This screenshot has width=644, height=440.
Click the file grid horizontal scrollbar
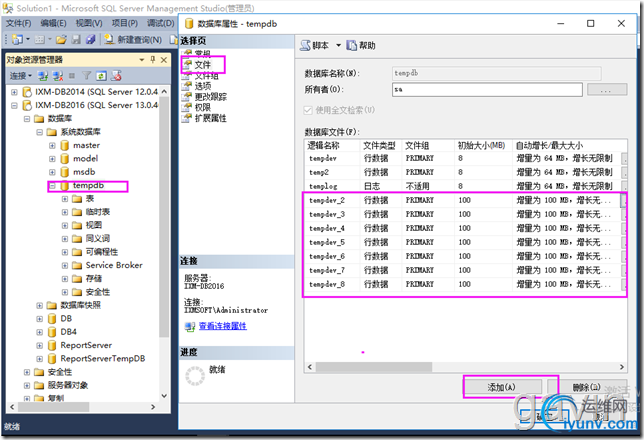tap(374, 367)
